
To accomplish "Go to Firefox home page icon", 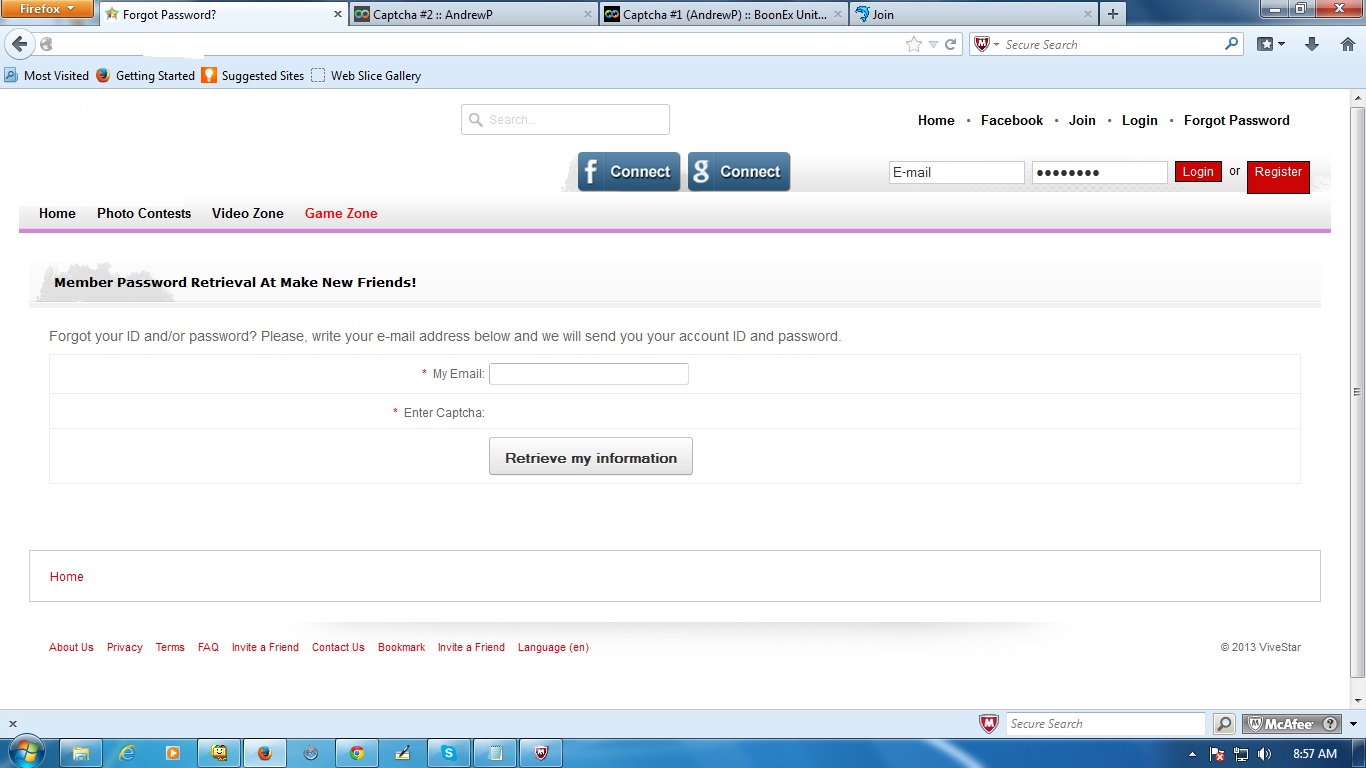I will [1347, 44].
